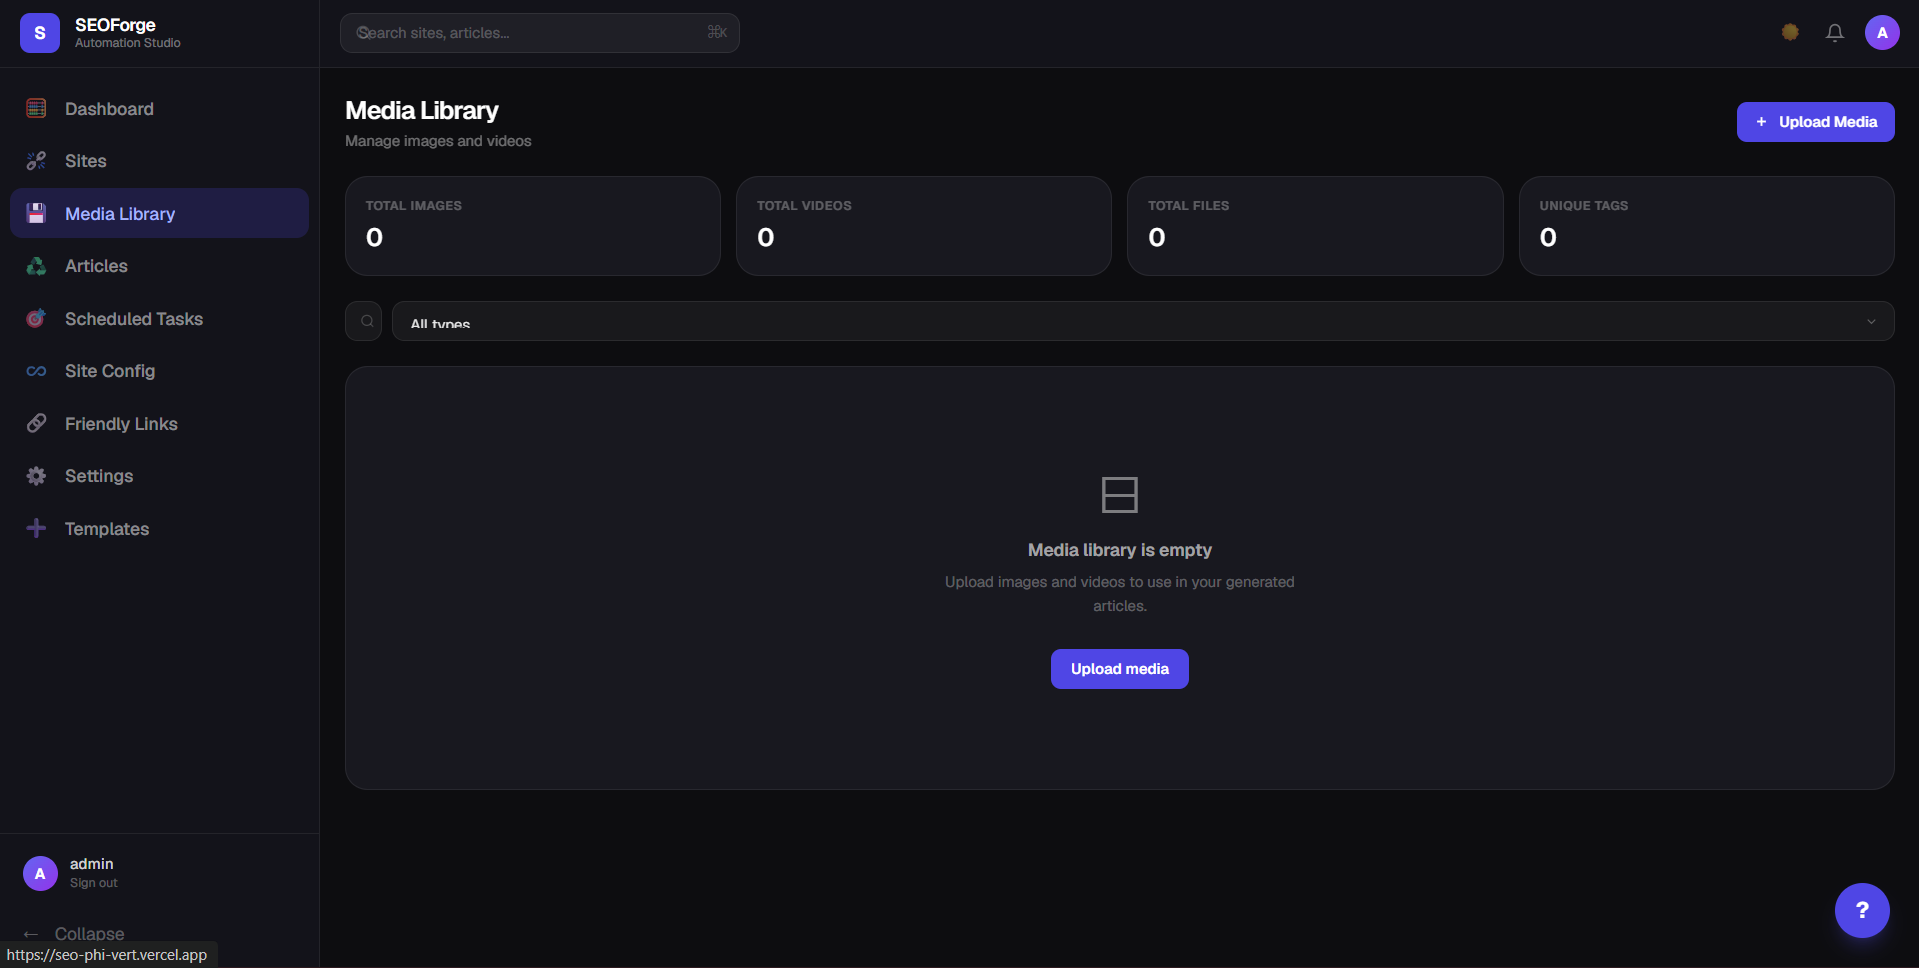Click the Sign out link
The width and height of the screenshot is (1919, 968).
pyautogui.click(x=94, y=883)
